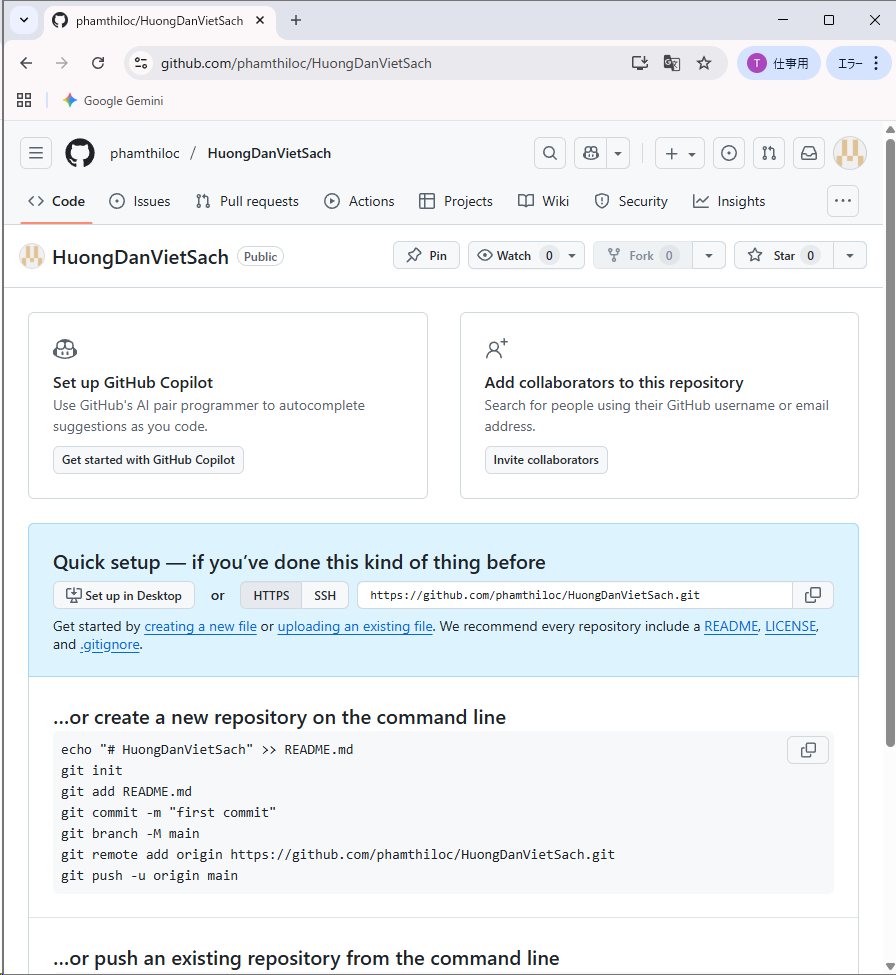
Task: Follow the uploading an existing file link
Action: pyautogui.click(x=355, y=626)
